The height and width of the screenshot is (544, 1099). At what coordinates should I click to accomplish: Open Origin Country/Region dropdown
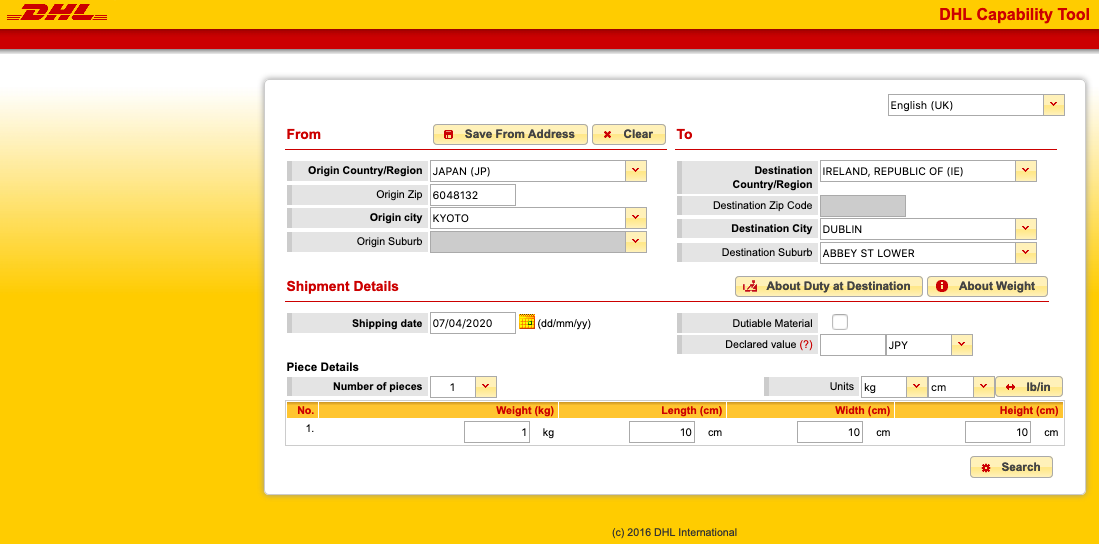[x=636, y=171]
